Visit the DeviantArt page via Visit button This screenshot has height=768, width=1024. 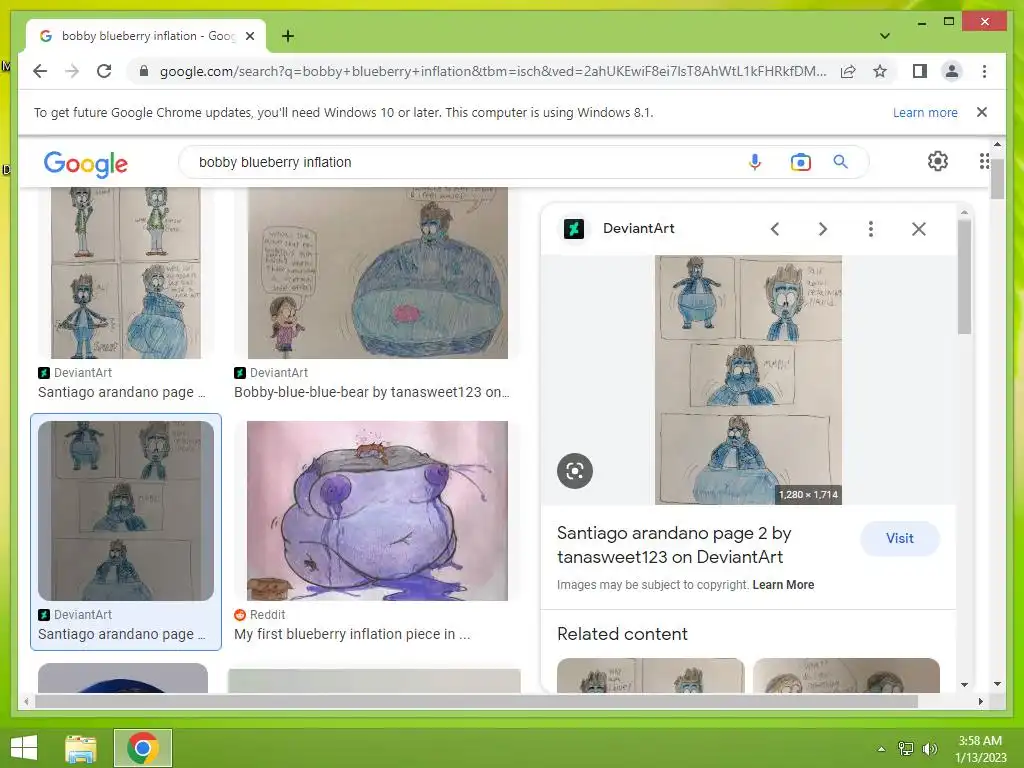899,539
